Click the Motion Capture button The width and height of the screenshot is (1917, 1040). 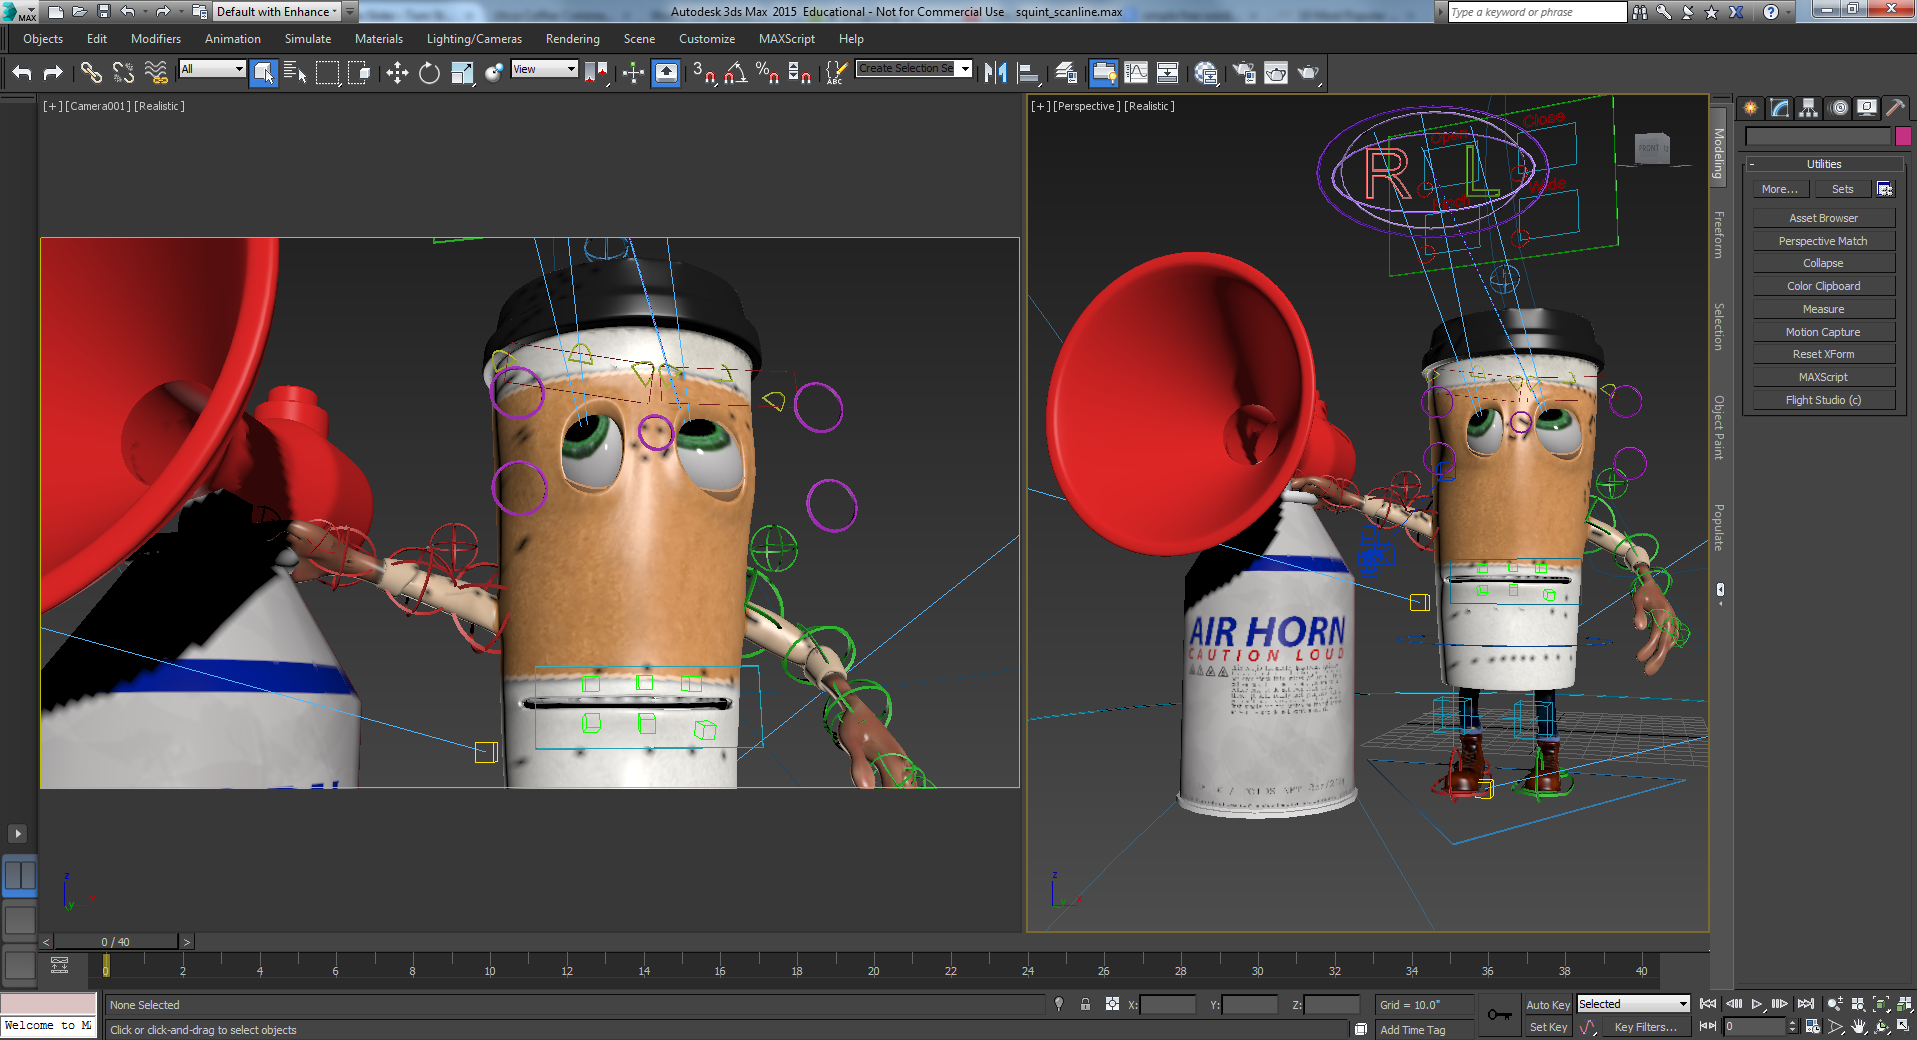(1823, 332)
